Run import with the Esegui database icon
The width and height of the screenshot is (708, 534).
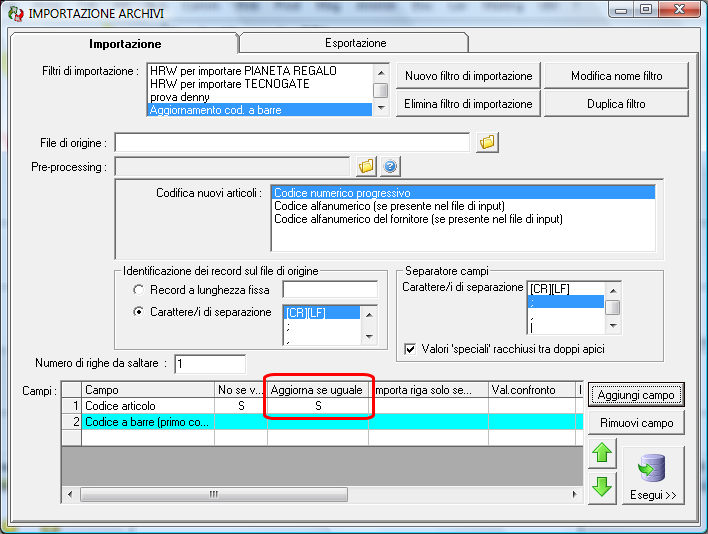click(x=653, y=476)
